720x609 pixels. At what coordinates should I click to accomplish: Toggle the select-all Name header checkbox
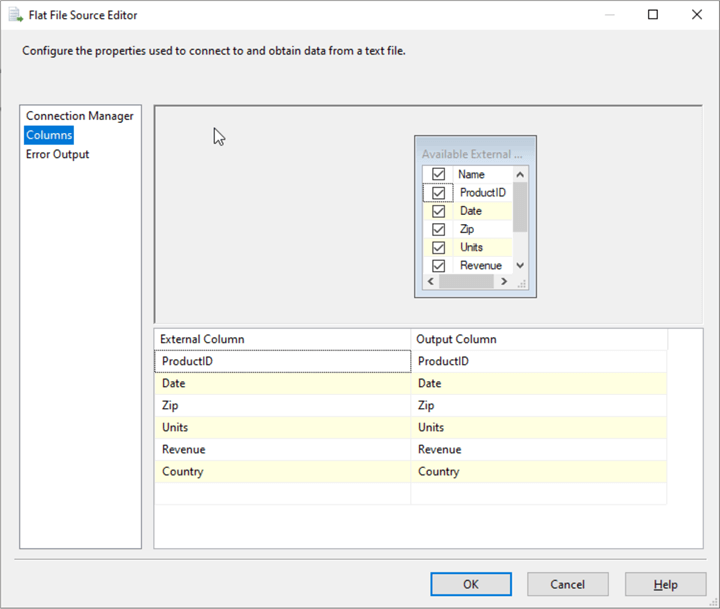pos(438,174)
